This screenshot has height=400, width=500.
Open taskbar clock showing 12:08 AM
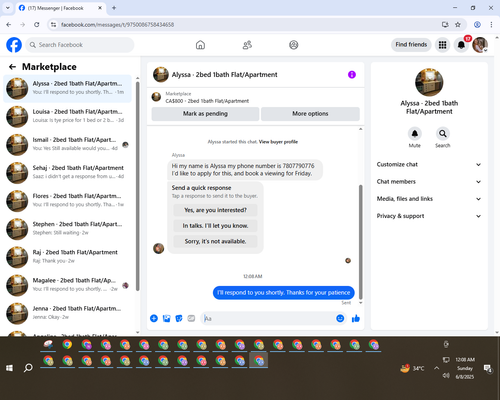click(x=465, y=368)
